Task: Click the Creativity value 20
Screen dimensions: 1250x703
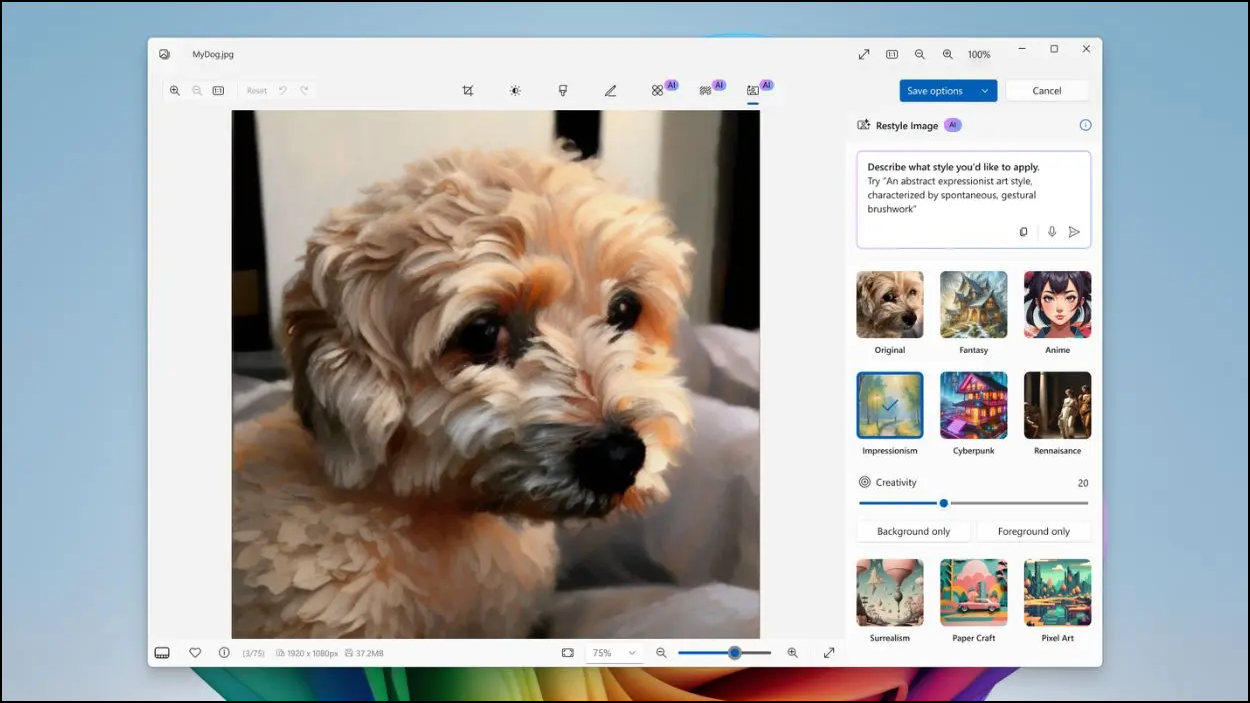Action: point(1083,483)
